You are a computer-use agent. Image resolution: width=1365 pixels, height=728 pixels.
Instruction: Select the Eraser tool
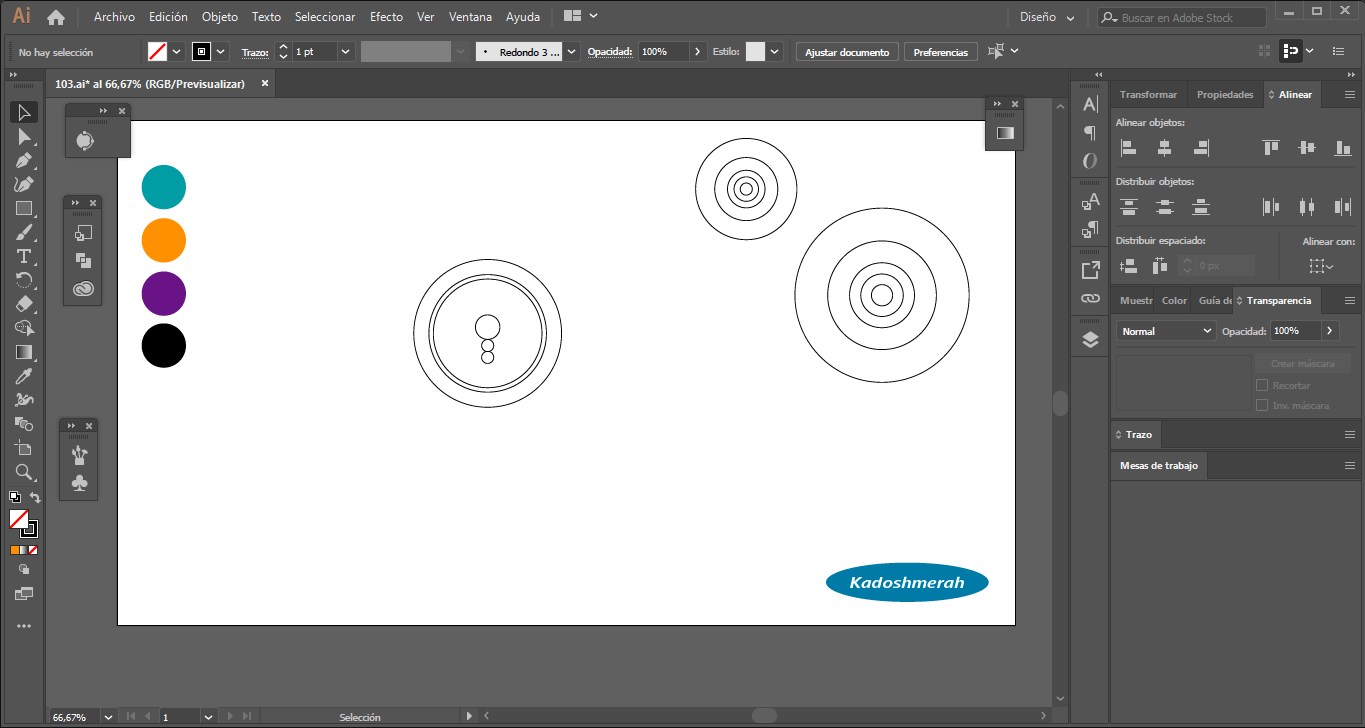point(24,304)
